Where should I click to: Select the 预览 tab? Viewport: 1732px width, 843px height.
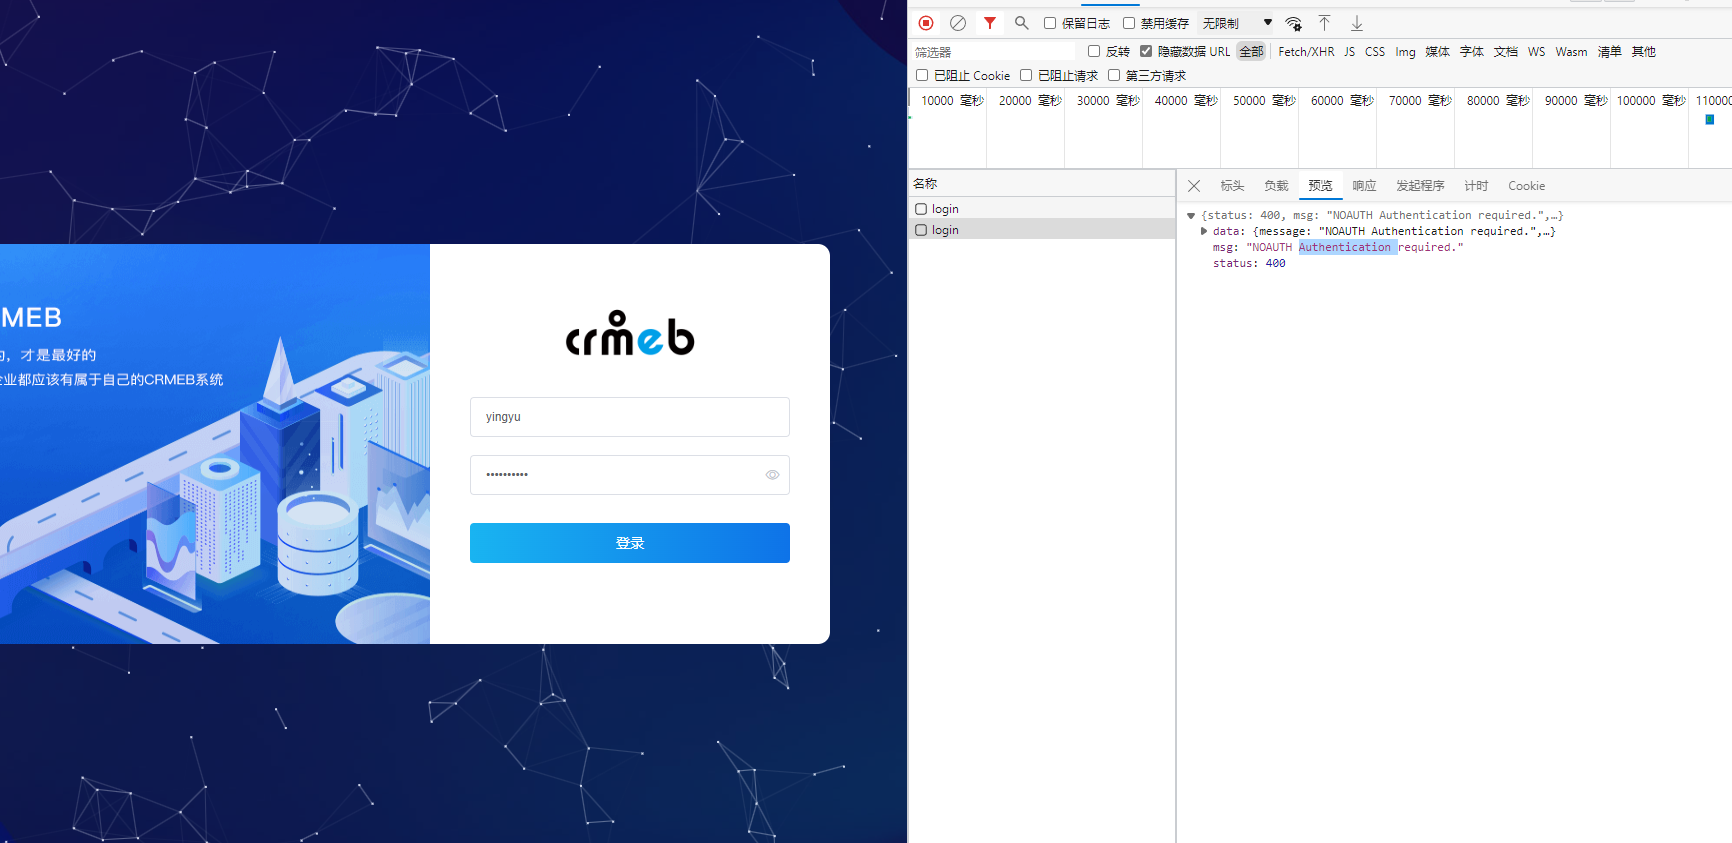tap(1320, 186)
